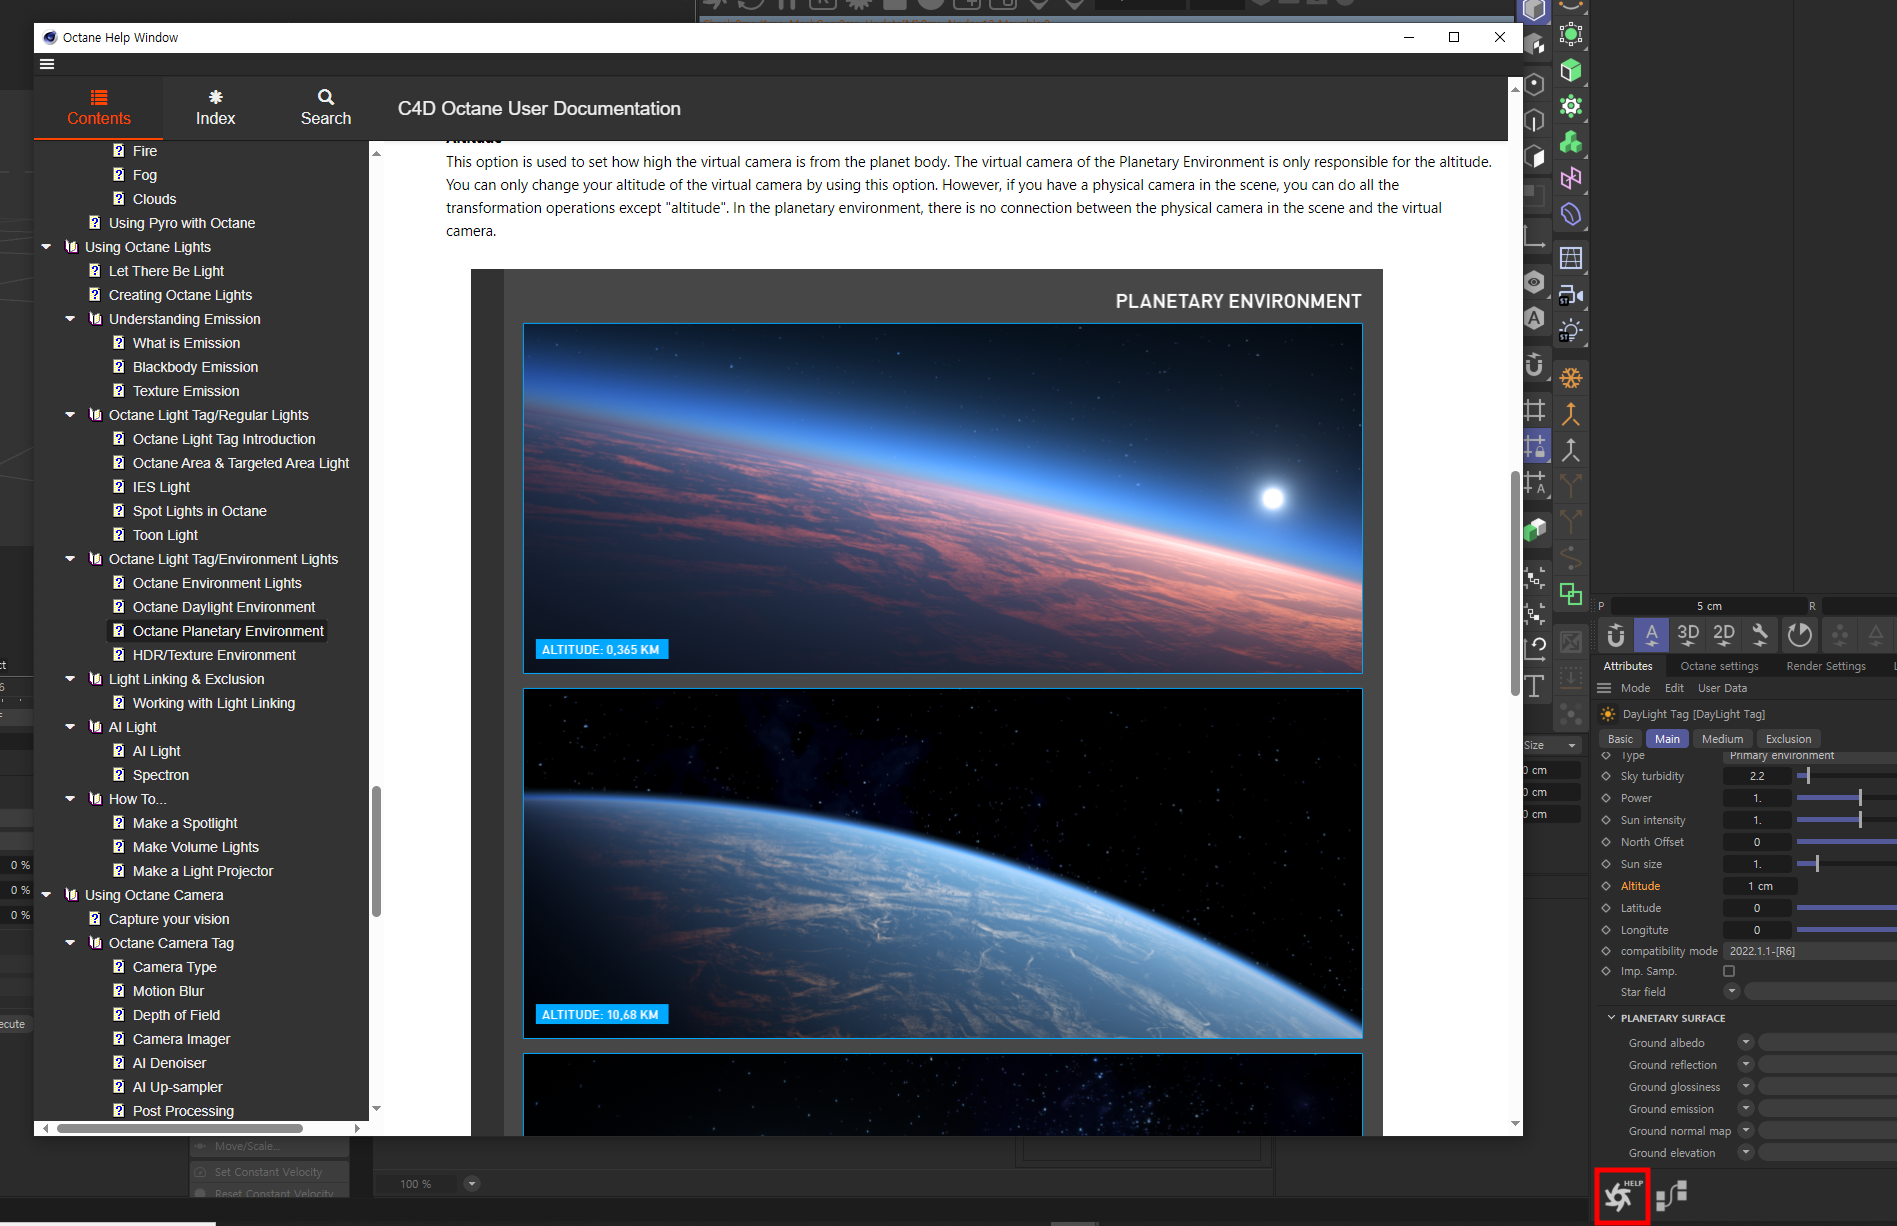Viewport: 1897px width, 1226px height.
Task: Click the orange merge arrow icon
Action: coord(1571,414)
